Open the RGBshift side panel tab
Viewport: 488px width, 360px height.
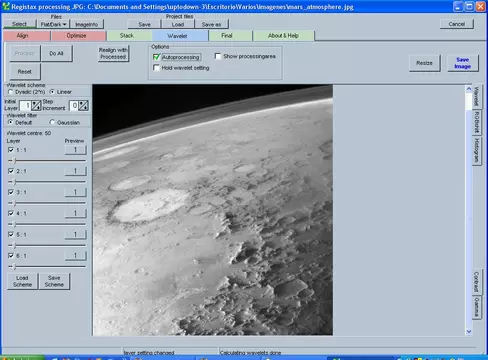(x=476, y=122)
